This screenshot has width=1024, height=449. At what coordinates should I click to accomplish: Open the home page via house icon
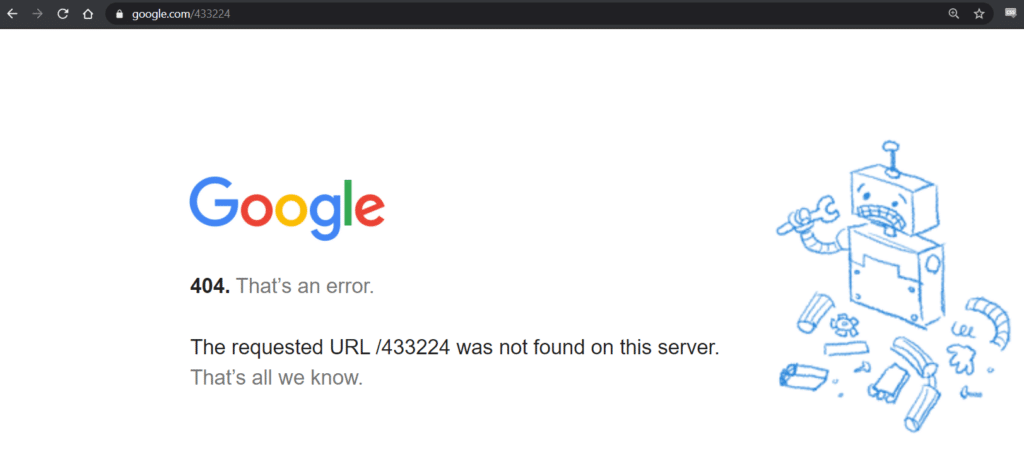88,14
